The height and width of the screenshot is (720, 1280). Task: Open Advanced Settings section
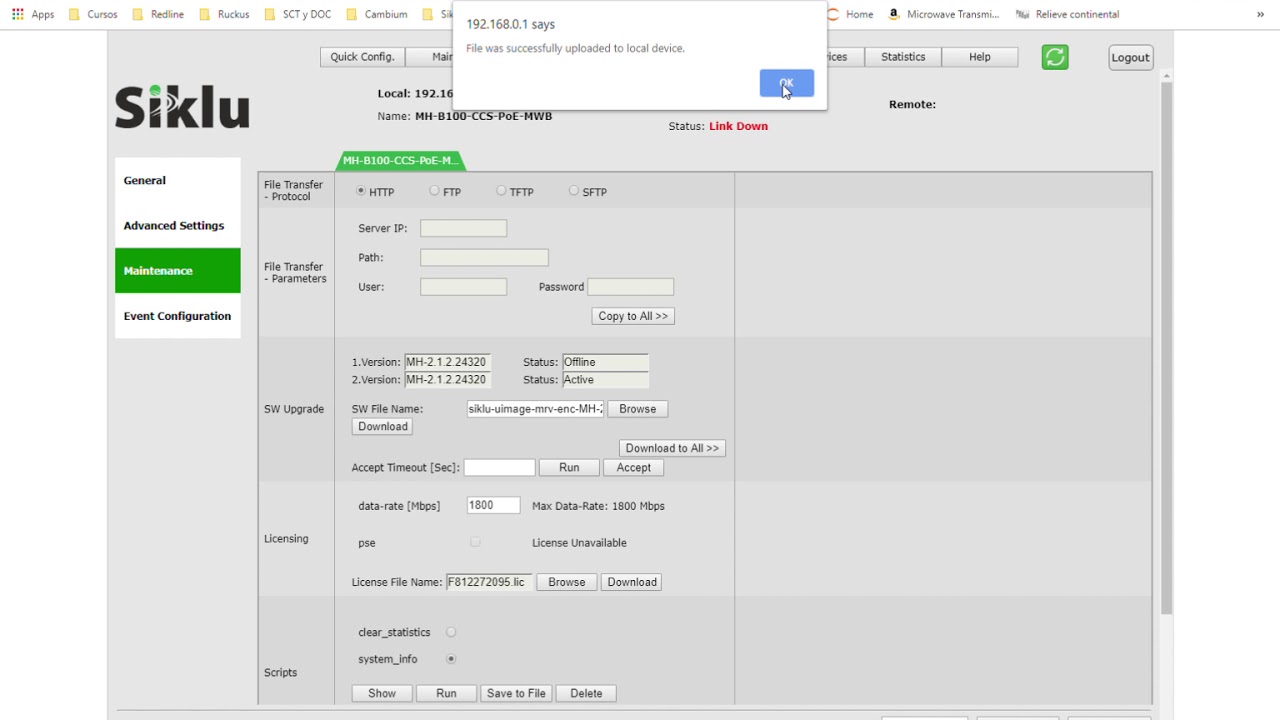pos(178,225)
